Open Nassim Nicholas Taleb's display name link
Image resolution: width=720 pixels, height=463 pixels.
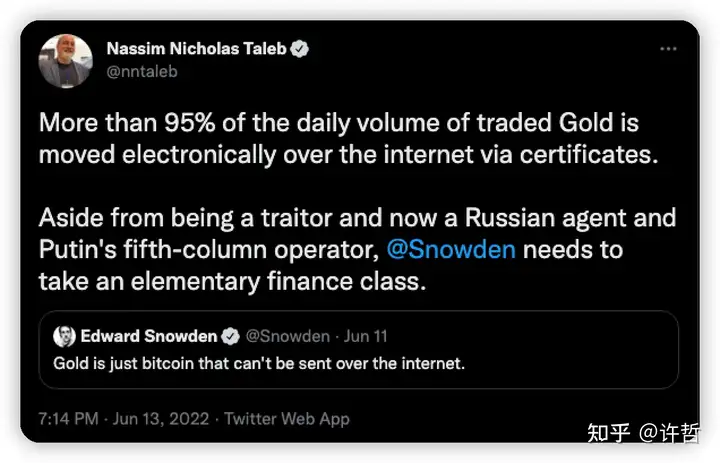pos(195,49)
